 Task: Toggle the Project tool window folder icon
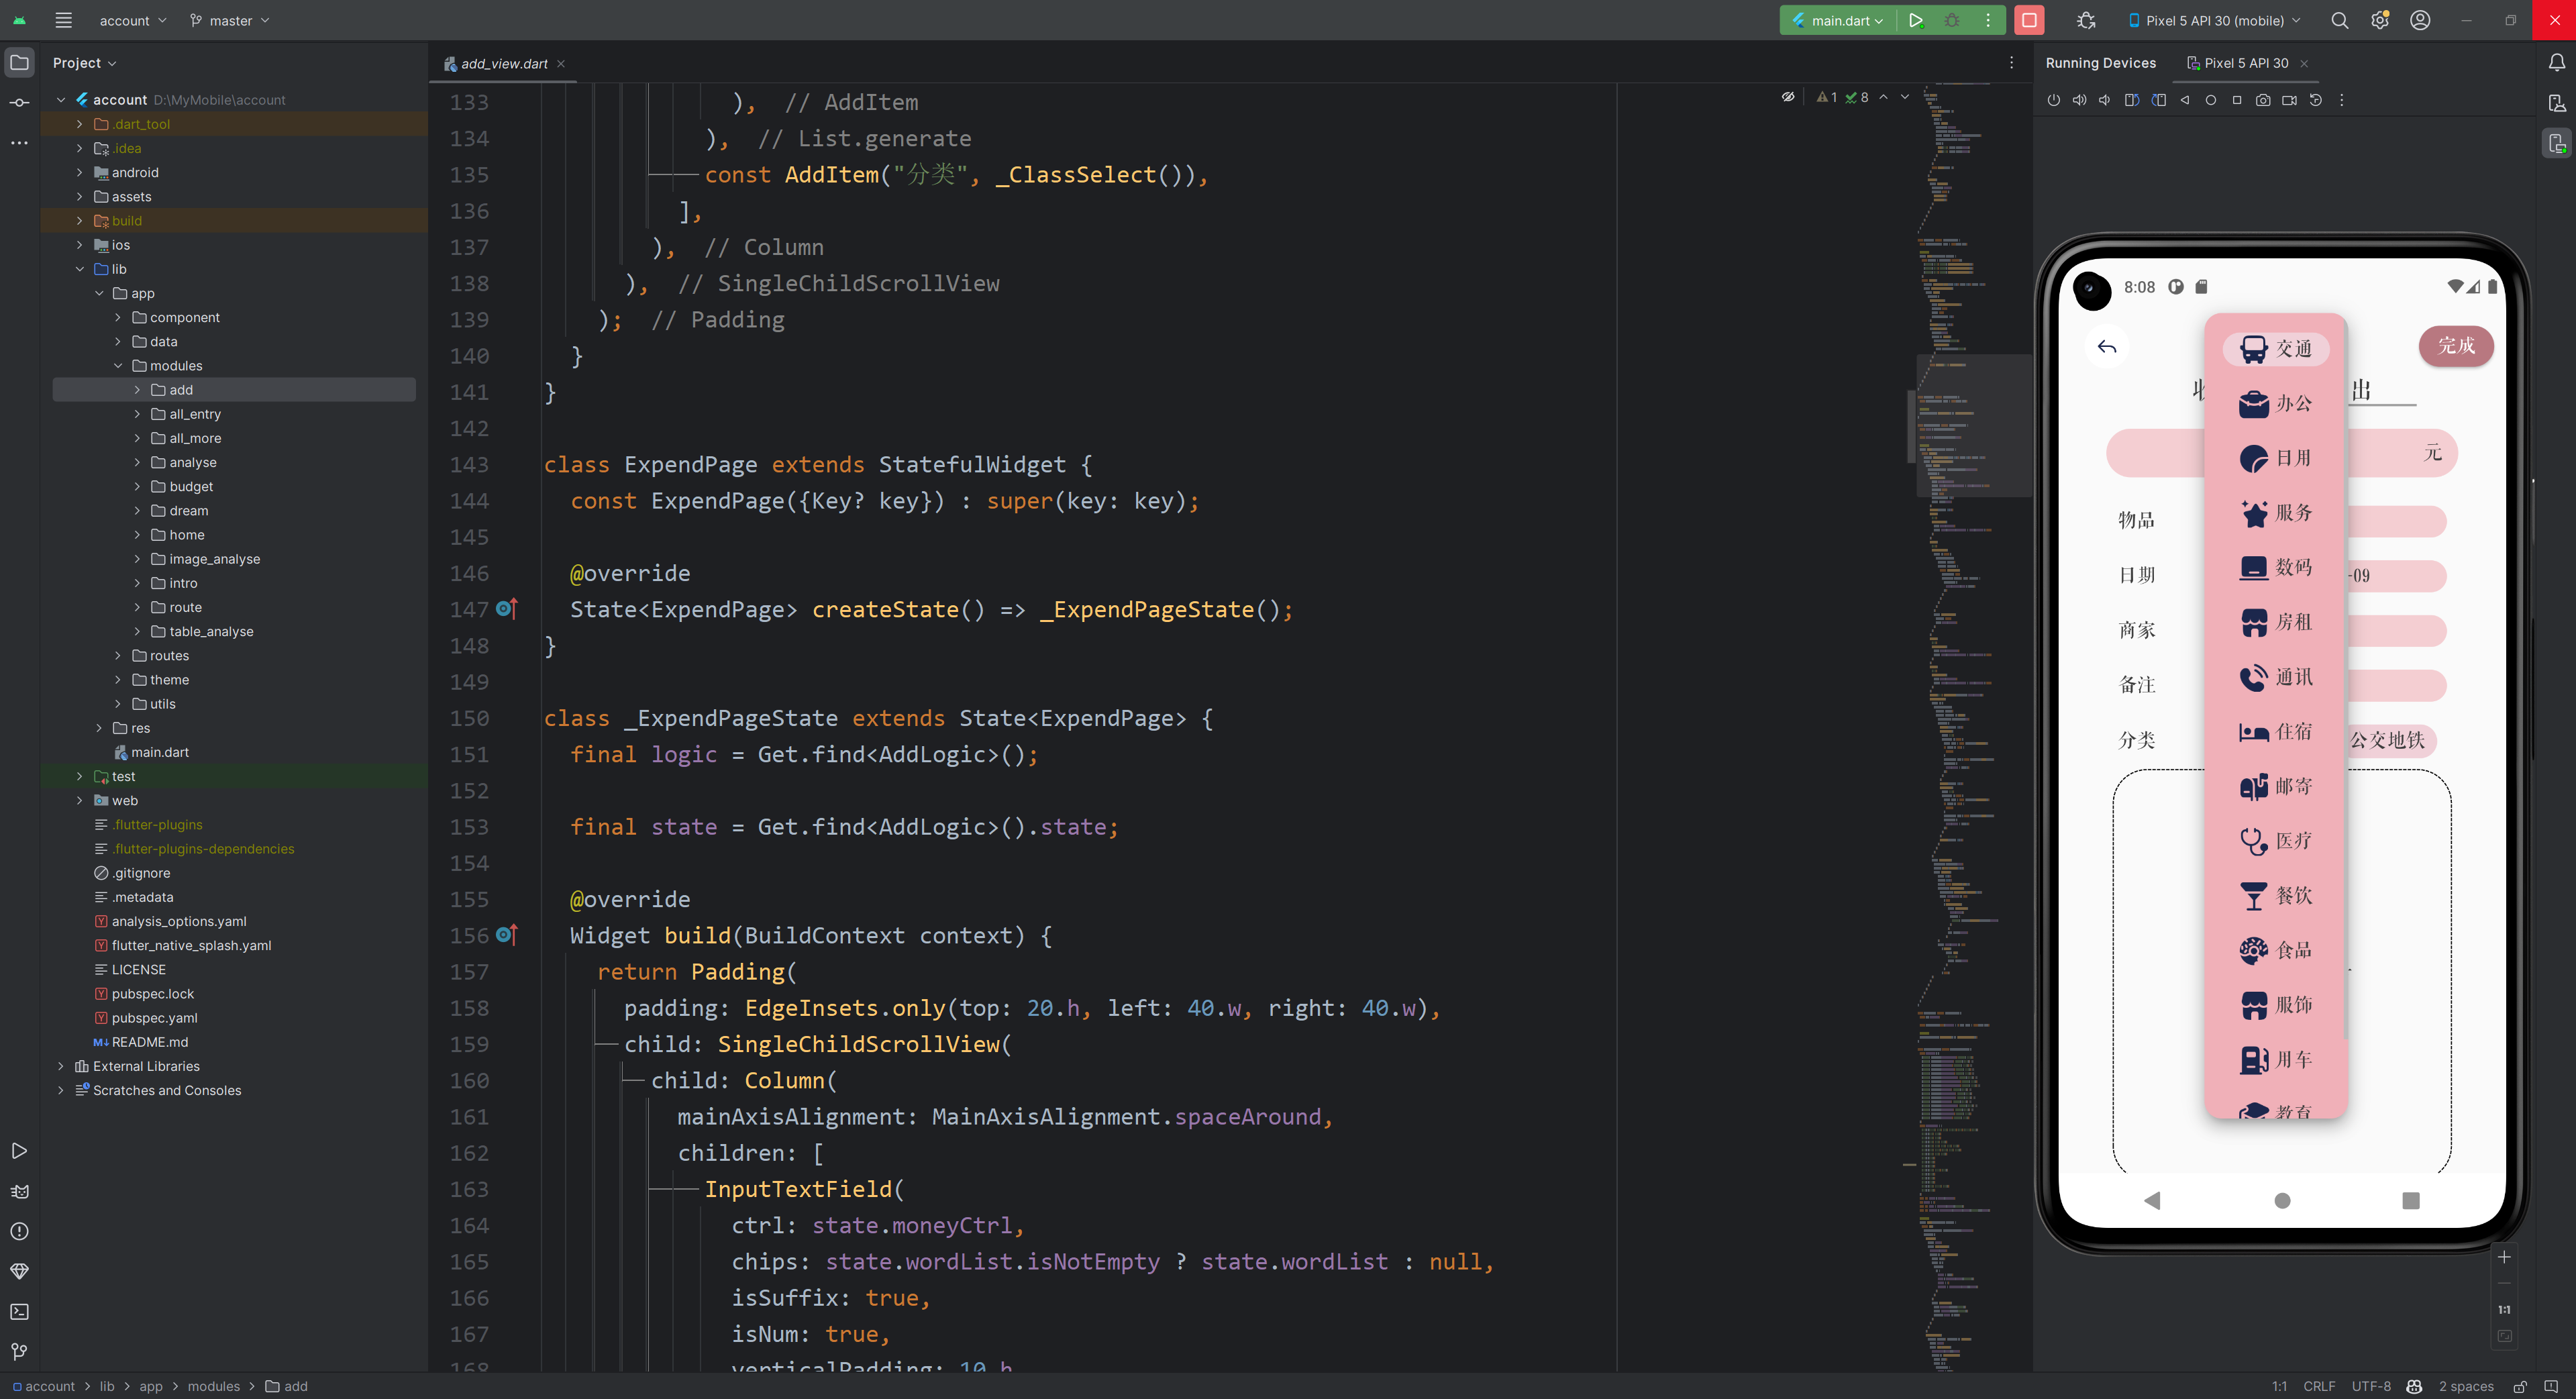point(19,62)
